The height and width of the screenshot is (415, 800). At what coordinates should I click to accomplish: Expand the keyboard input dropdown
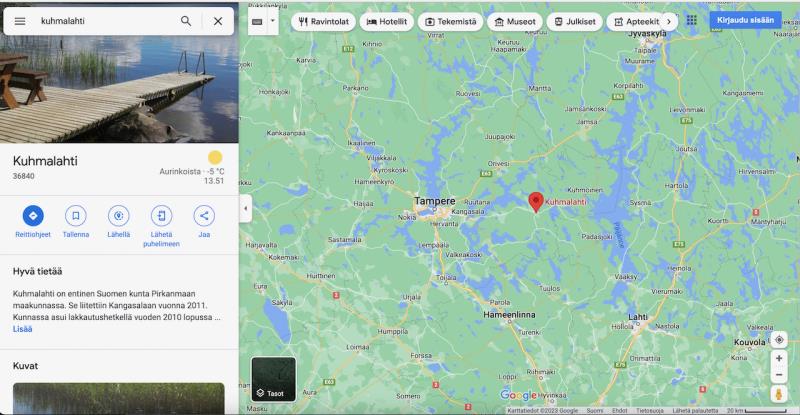coord(273,21)
